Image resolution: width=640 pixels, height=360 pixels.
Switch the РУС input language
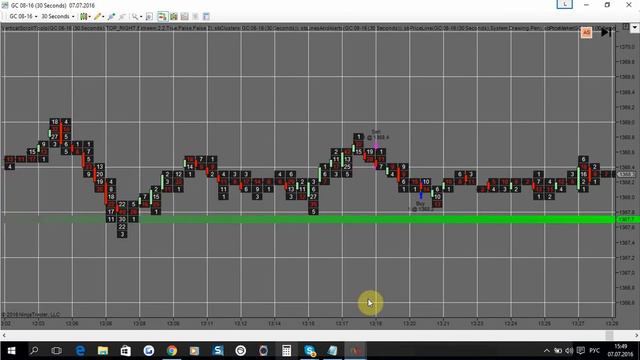(594, 351)
